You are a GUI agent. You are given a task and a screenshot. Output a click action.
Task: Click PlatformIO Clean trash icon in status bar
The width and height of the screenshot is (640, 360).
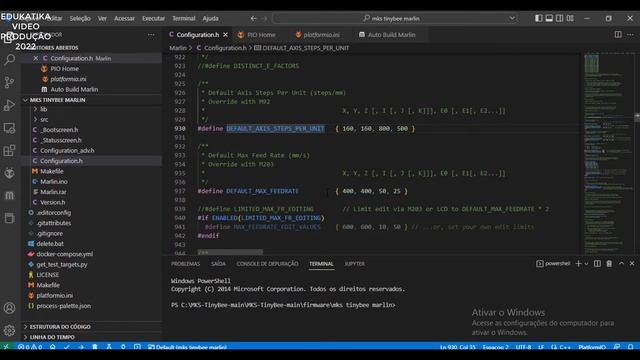point(95,347)
